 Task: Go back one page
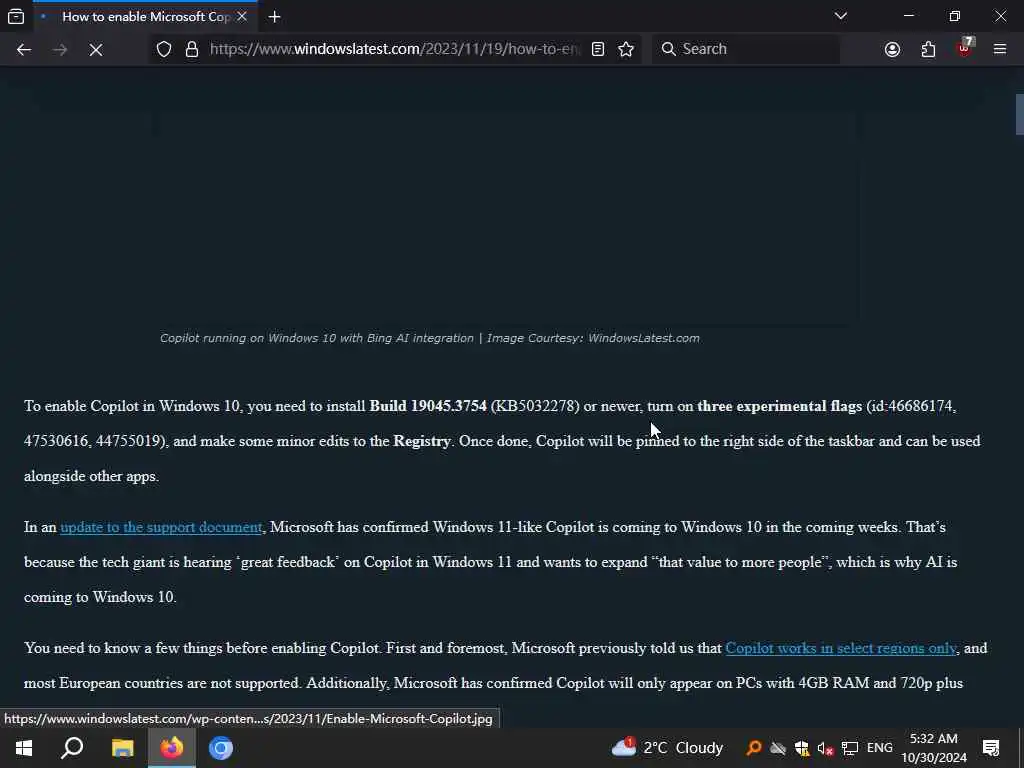coord(24,49)
